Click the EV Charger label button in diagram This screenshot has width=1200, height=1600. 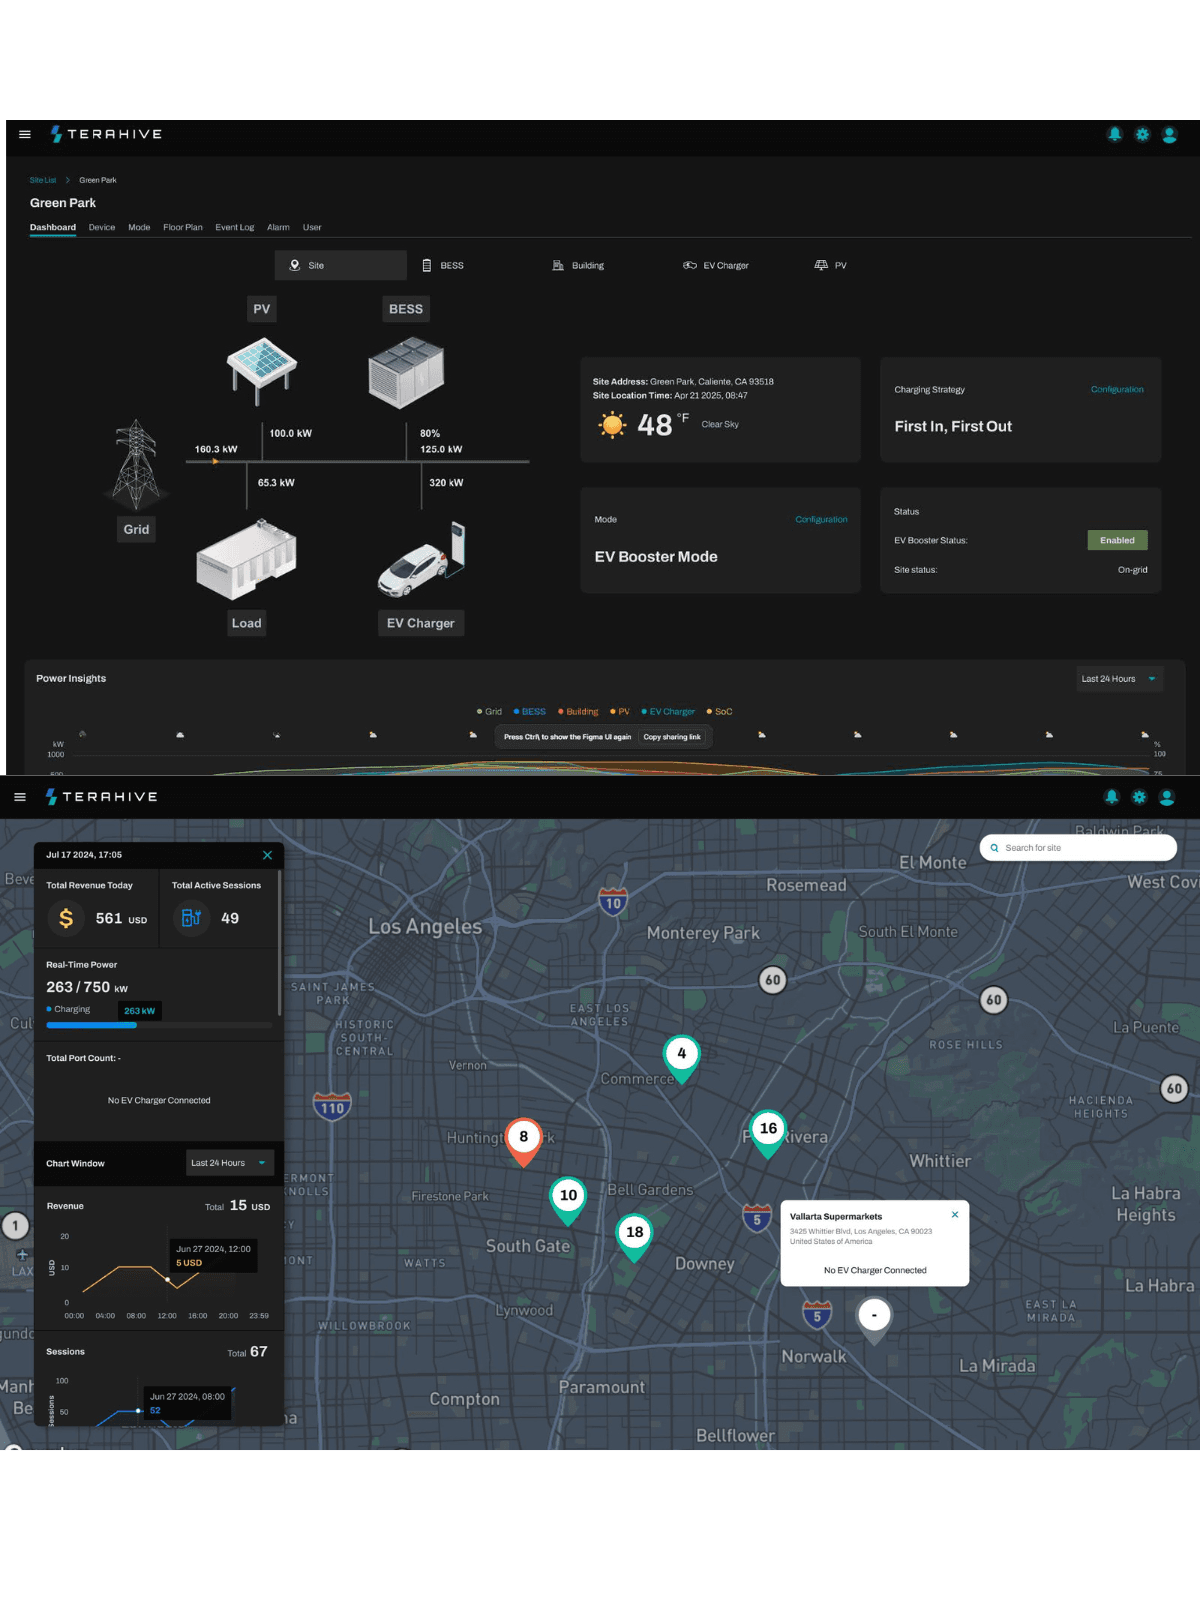point(421,623)
